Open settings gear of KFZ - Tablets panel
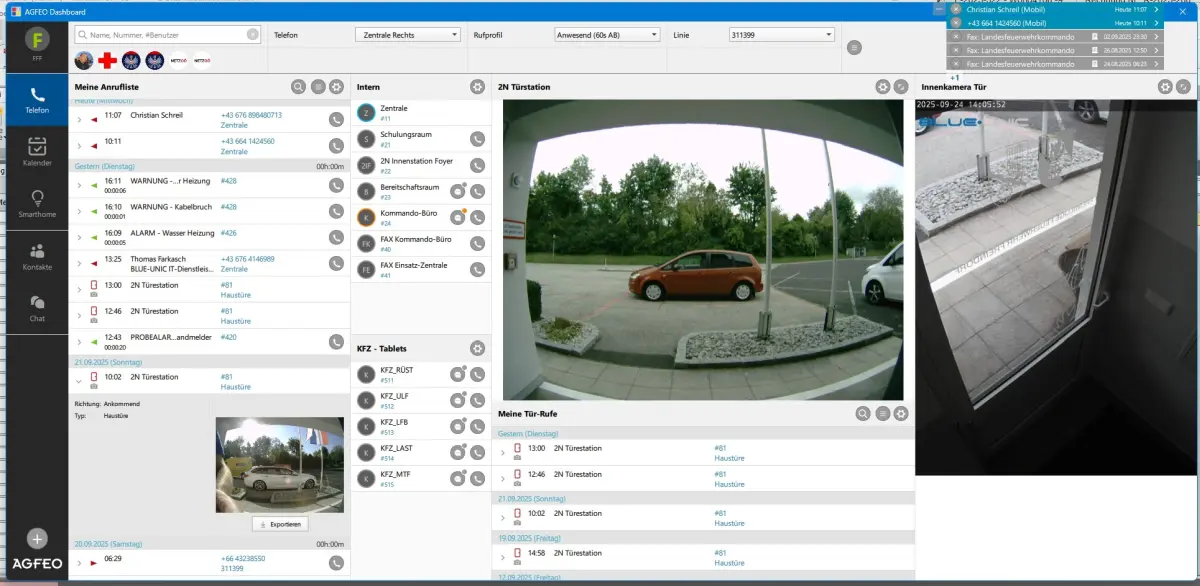 coord(477,348)
